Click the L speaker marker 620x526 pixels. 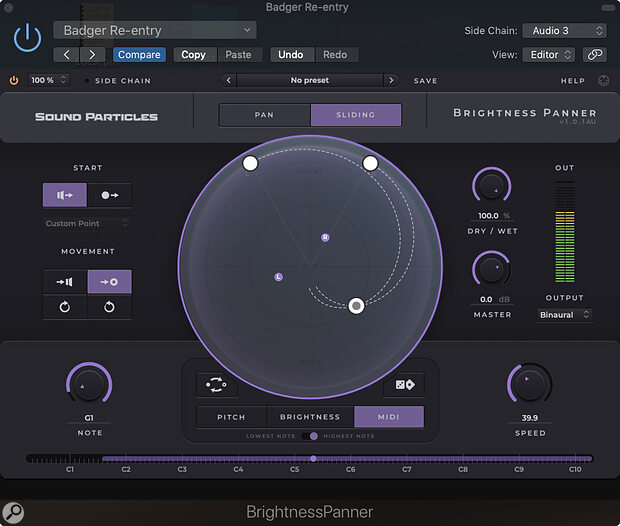tap(279, 277)
